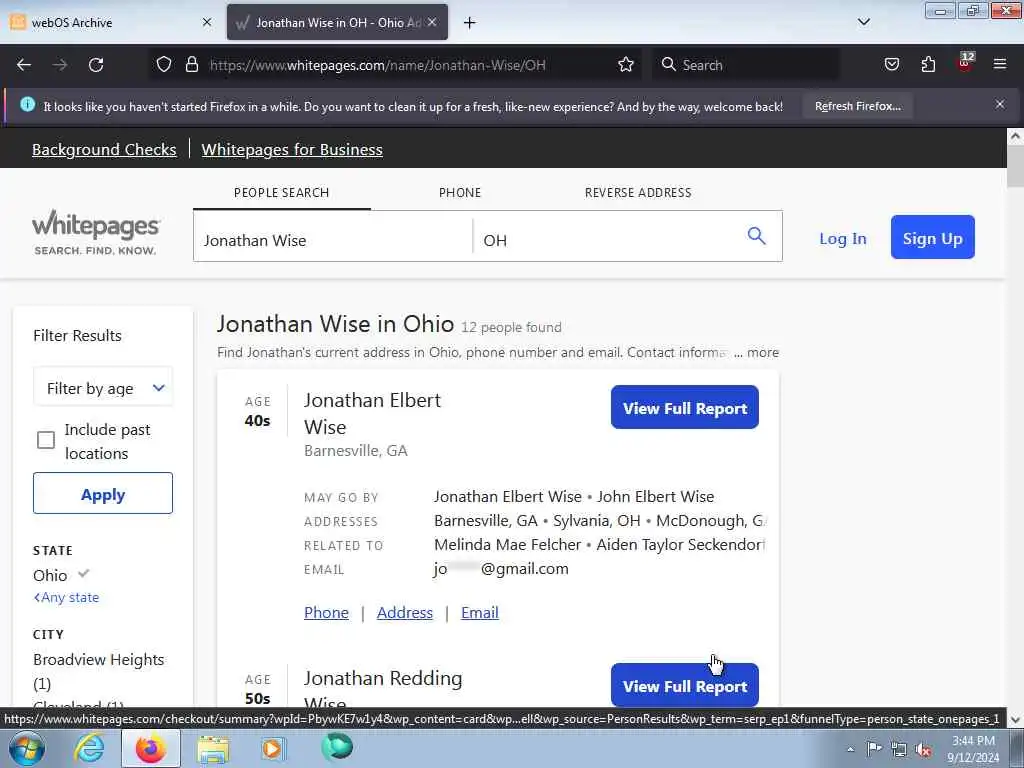Click the Jonathan Elbert Wise name heading
Screen dimensions: 1024x768
(x=372, y=413)
